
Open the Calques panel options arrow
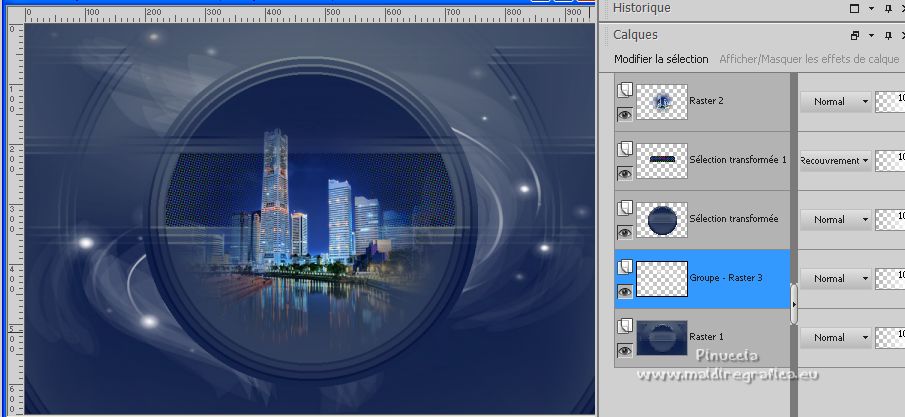click(872, 35)
